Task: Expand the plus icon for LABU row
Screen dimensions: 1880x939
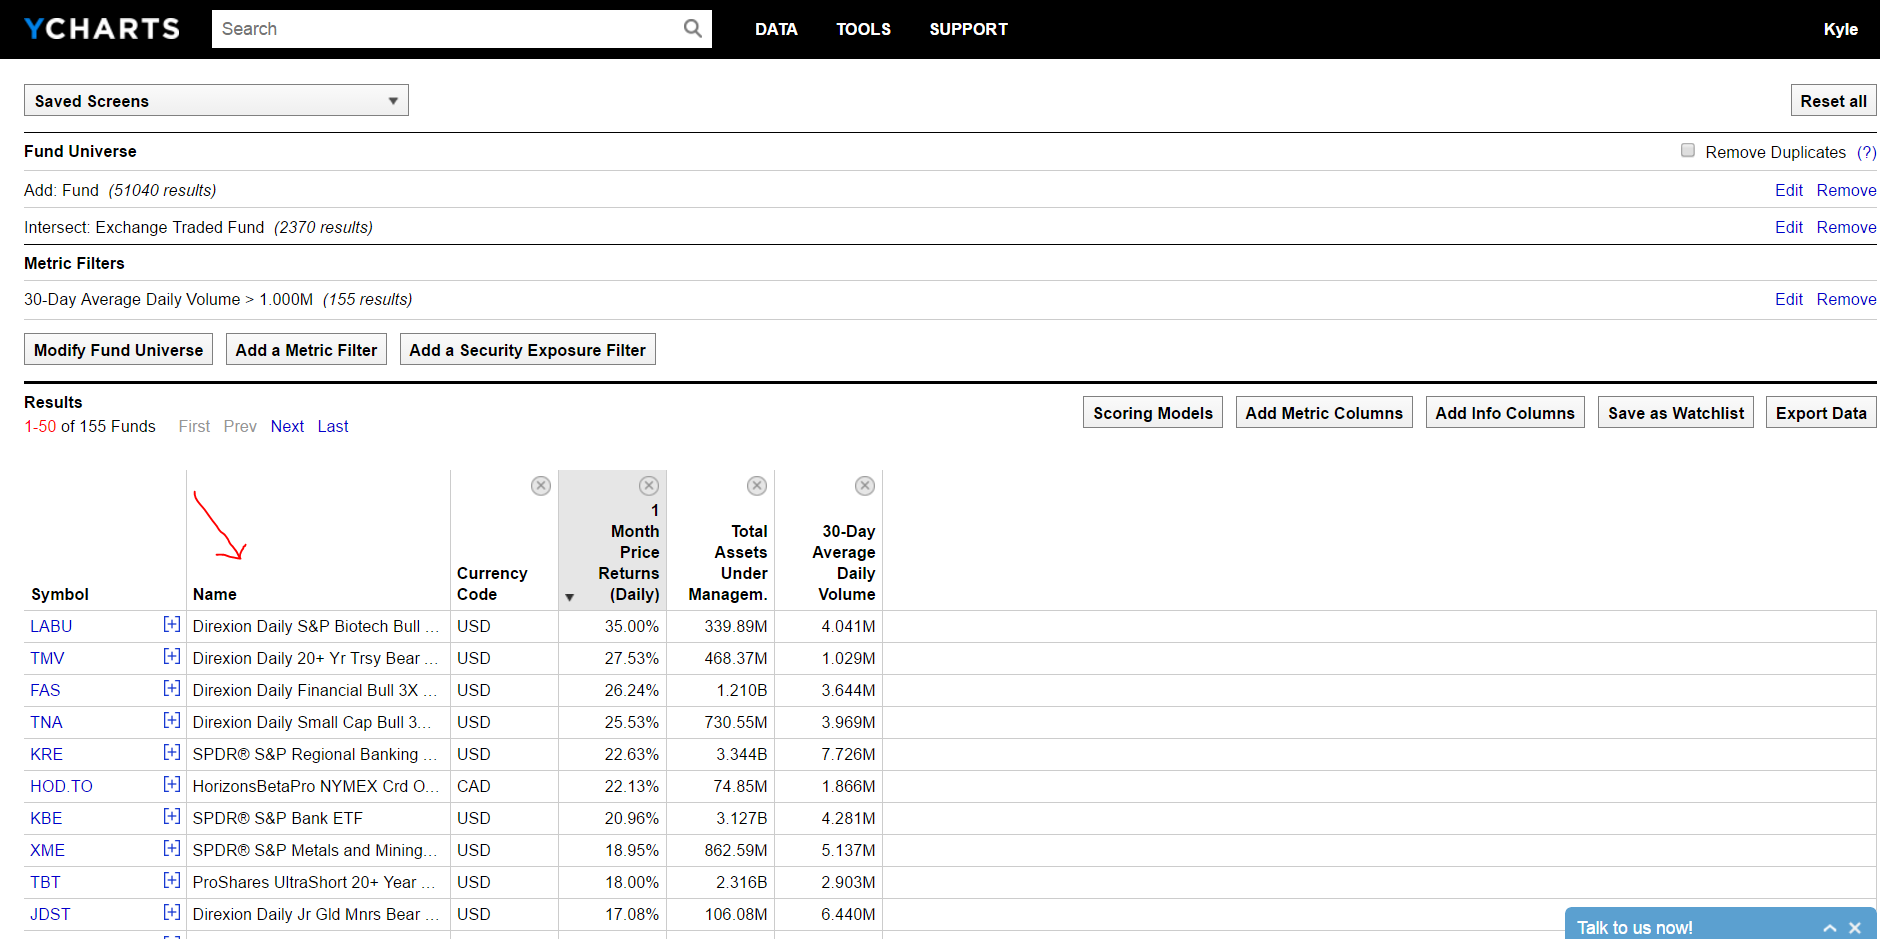Action: point(172,625)
